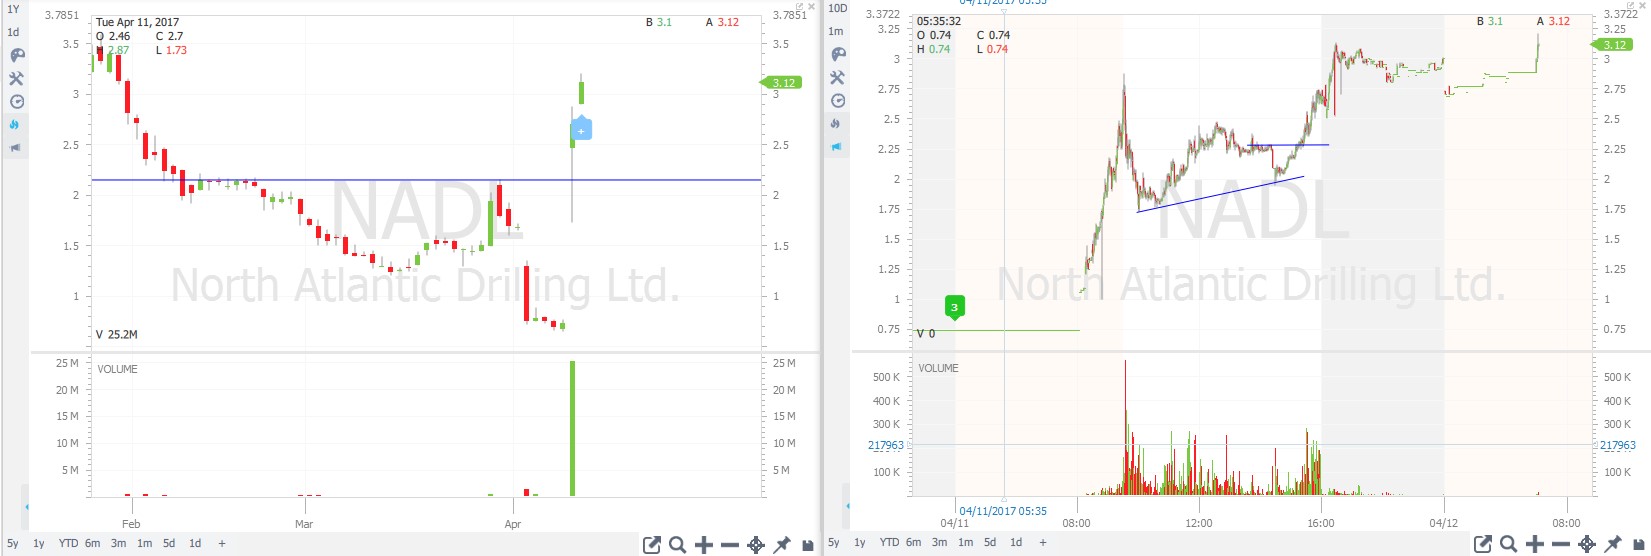Select the YTD range on right chart
This screenshot has height=556, width=1651.
pos(889,542)
